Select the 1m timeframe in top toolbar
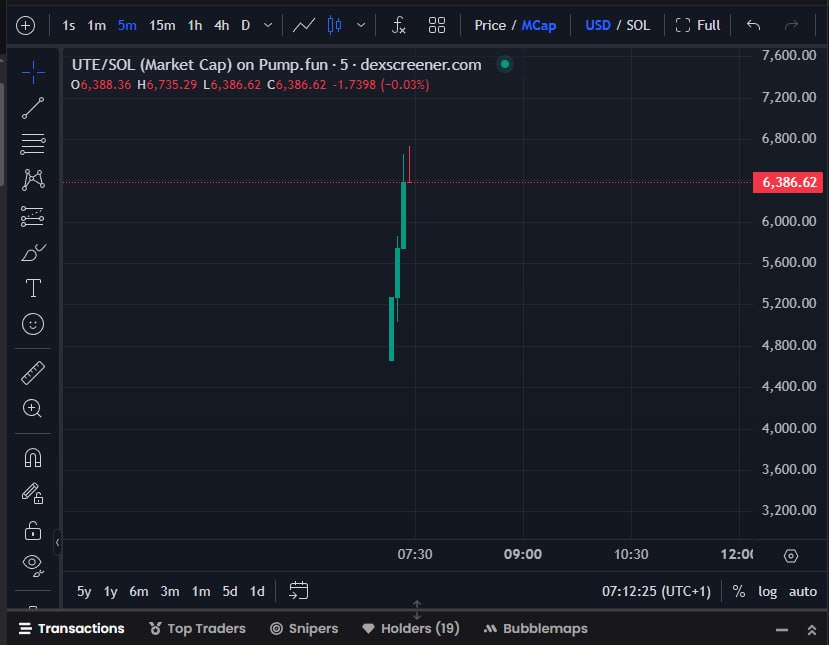The height and width of the screenshot is (645, 829). pyautogui.click(x=97, y=25)
